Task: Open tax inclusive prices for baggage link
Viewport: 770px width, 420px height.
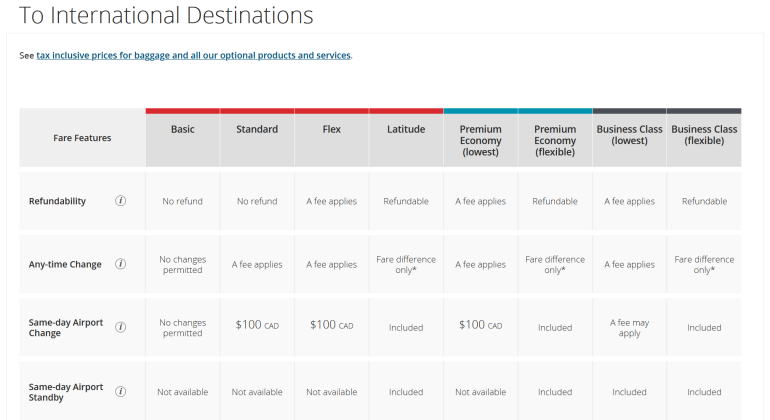Action: tap(193, 56)
